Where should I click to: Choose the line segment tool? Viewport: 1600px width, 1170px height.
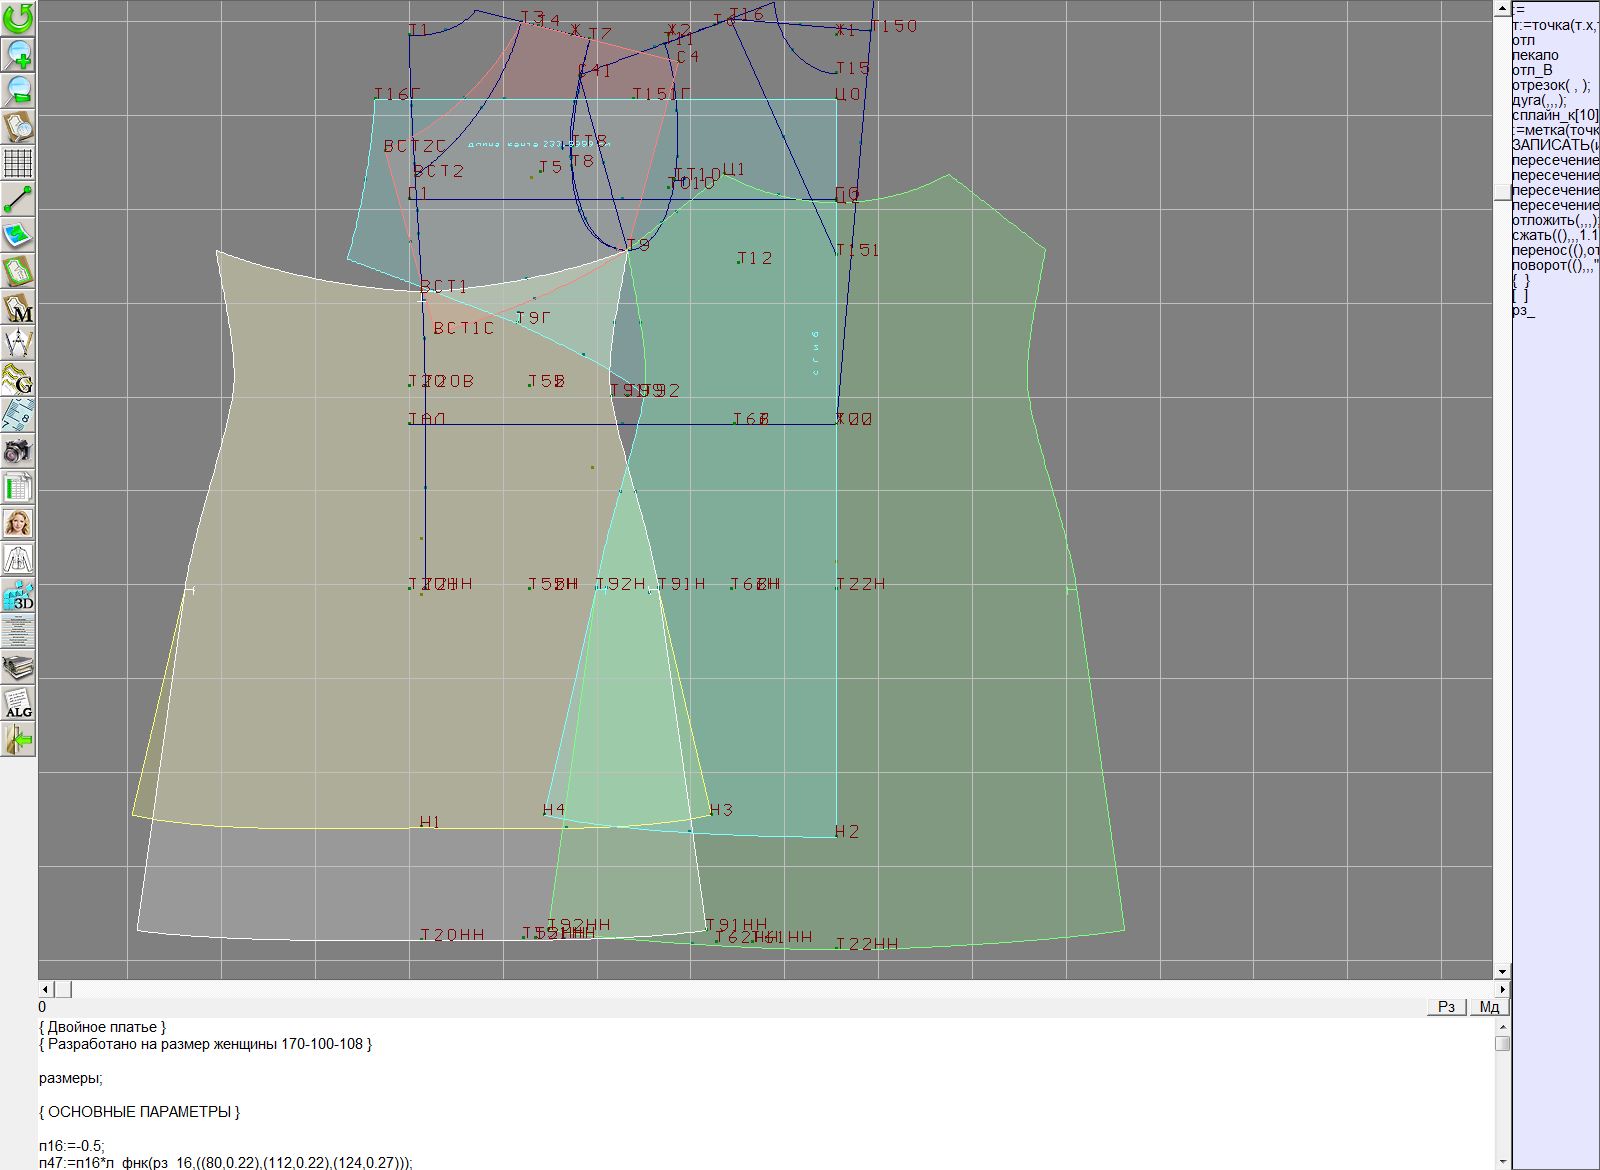[18, 199]
